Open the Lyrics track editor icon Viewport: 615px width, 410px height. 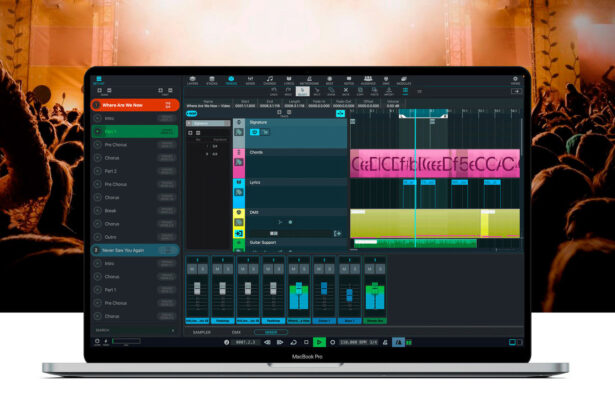tap(238, 192)
